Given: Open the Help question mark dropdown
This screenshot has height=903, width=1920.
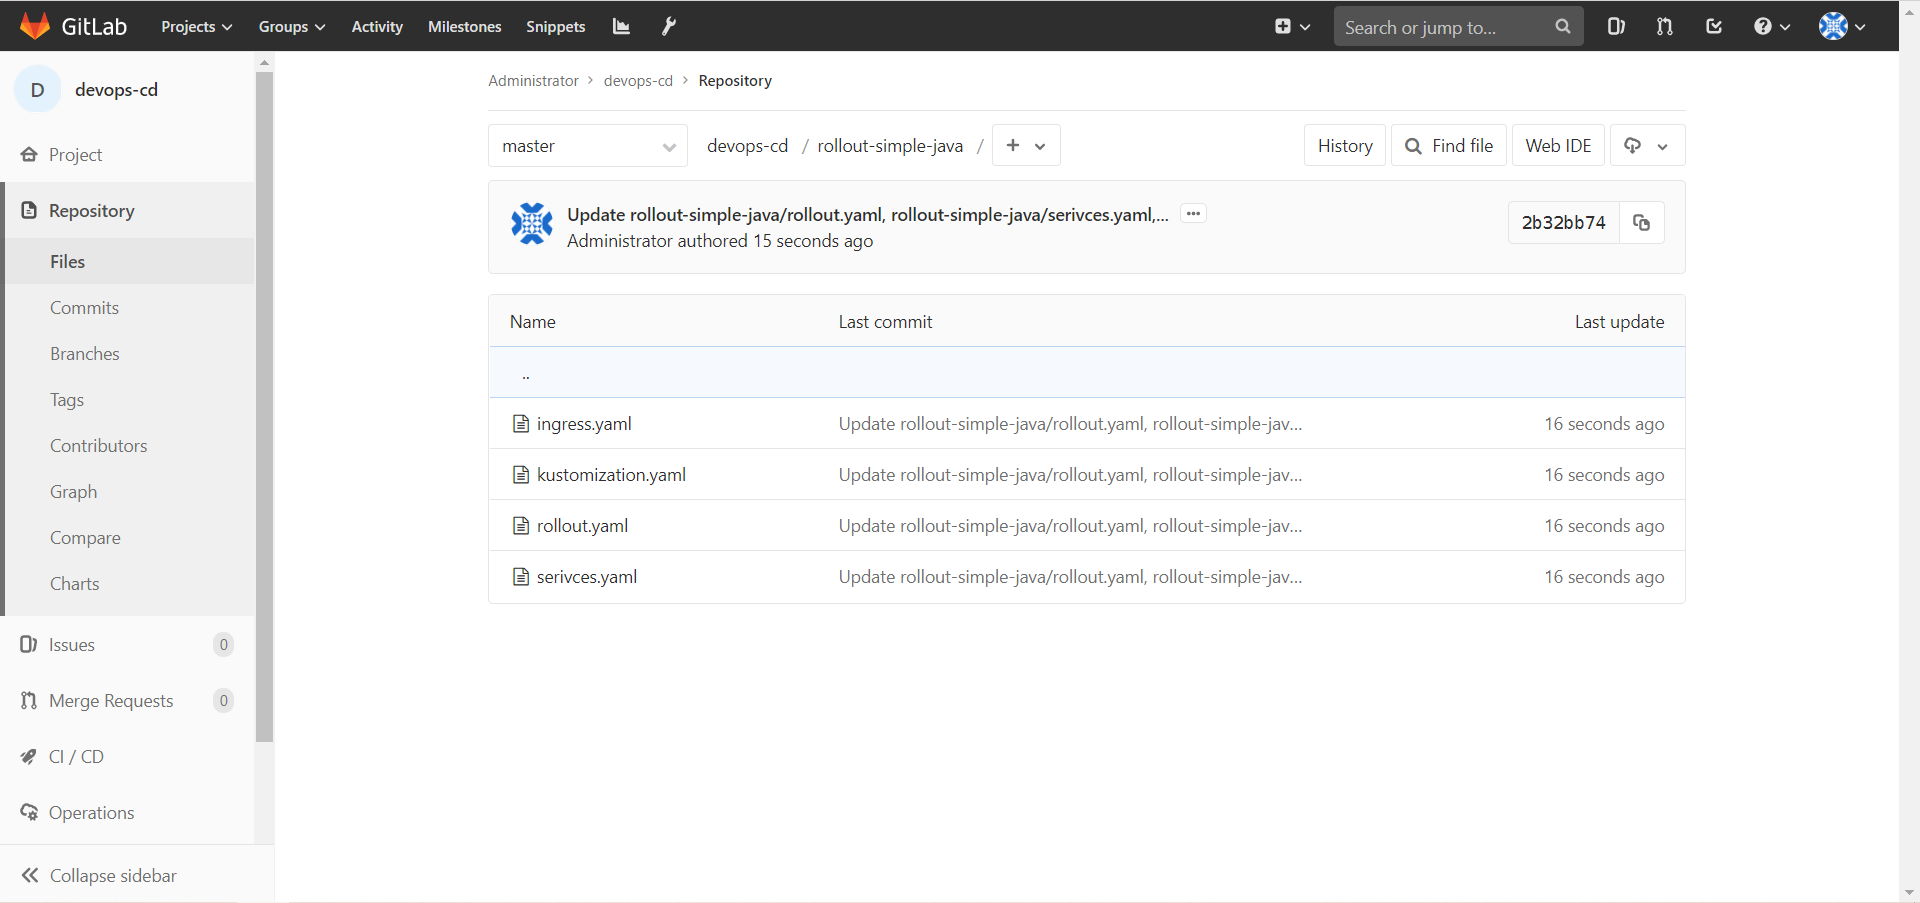Looking at the screenshot, I should tap(1772, 27).
